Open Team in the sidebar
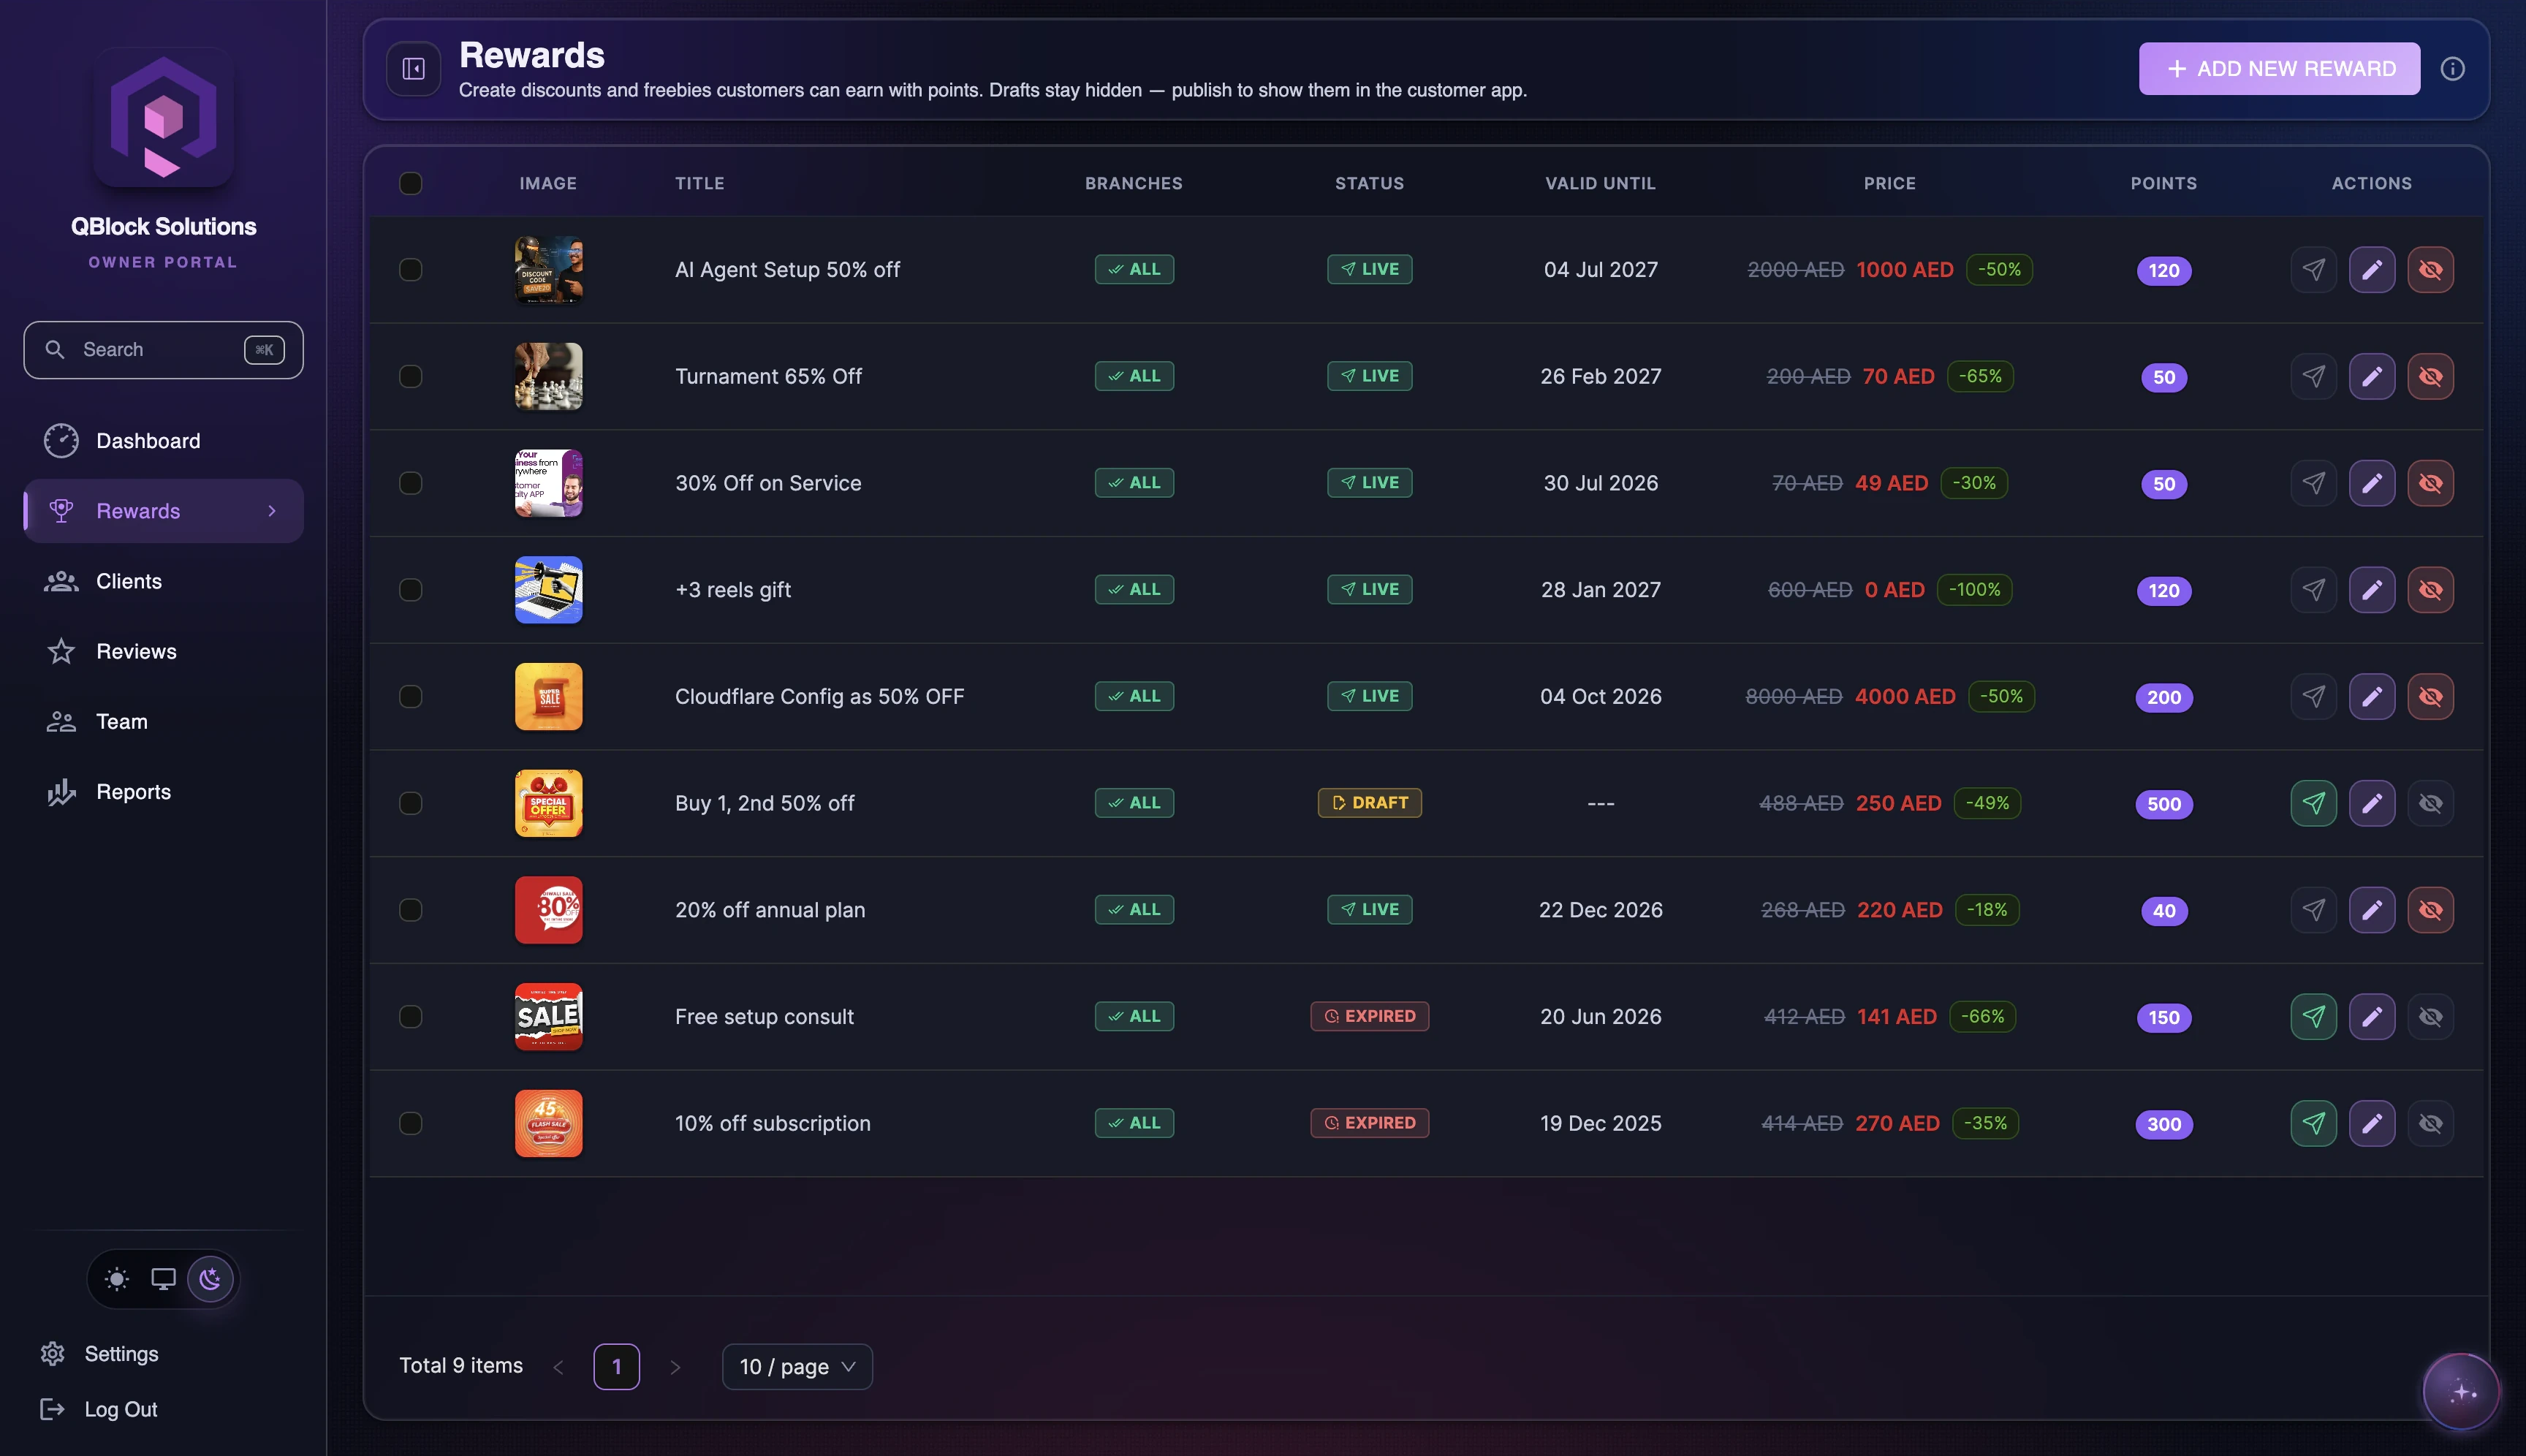2526x1456 pixels. [163, 721]
